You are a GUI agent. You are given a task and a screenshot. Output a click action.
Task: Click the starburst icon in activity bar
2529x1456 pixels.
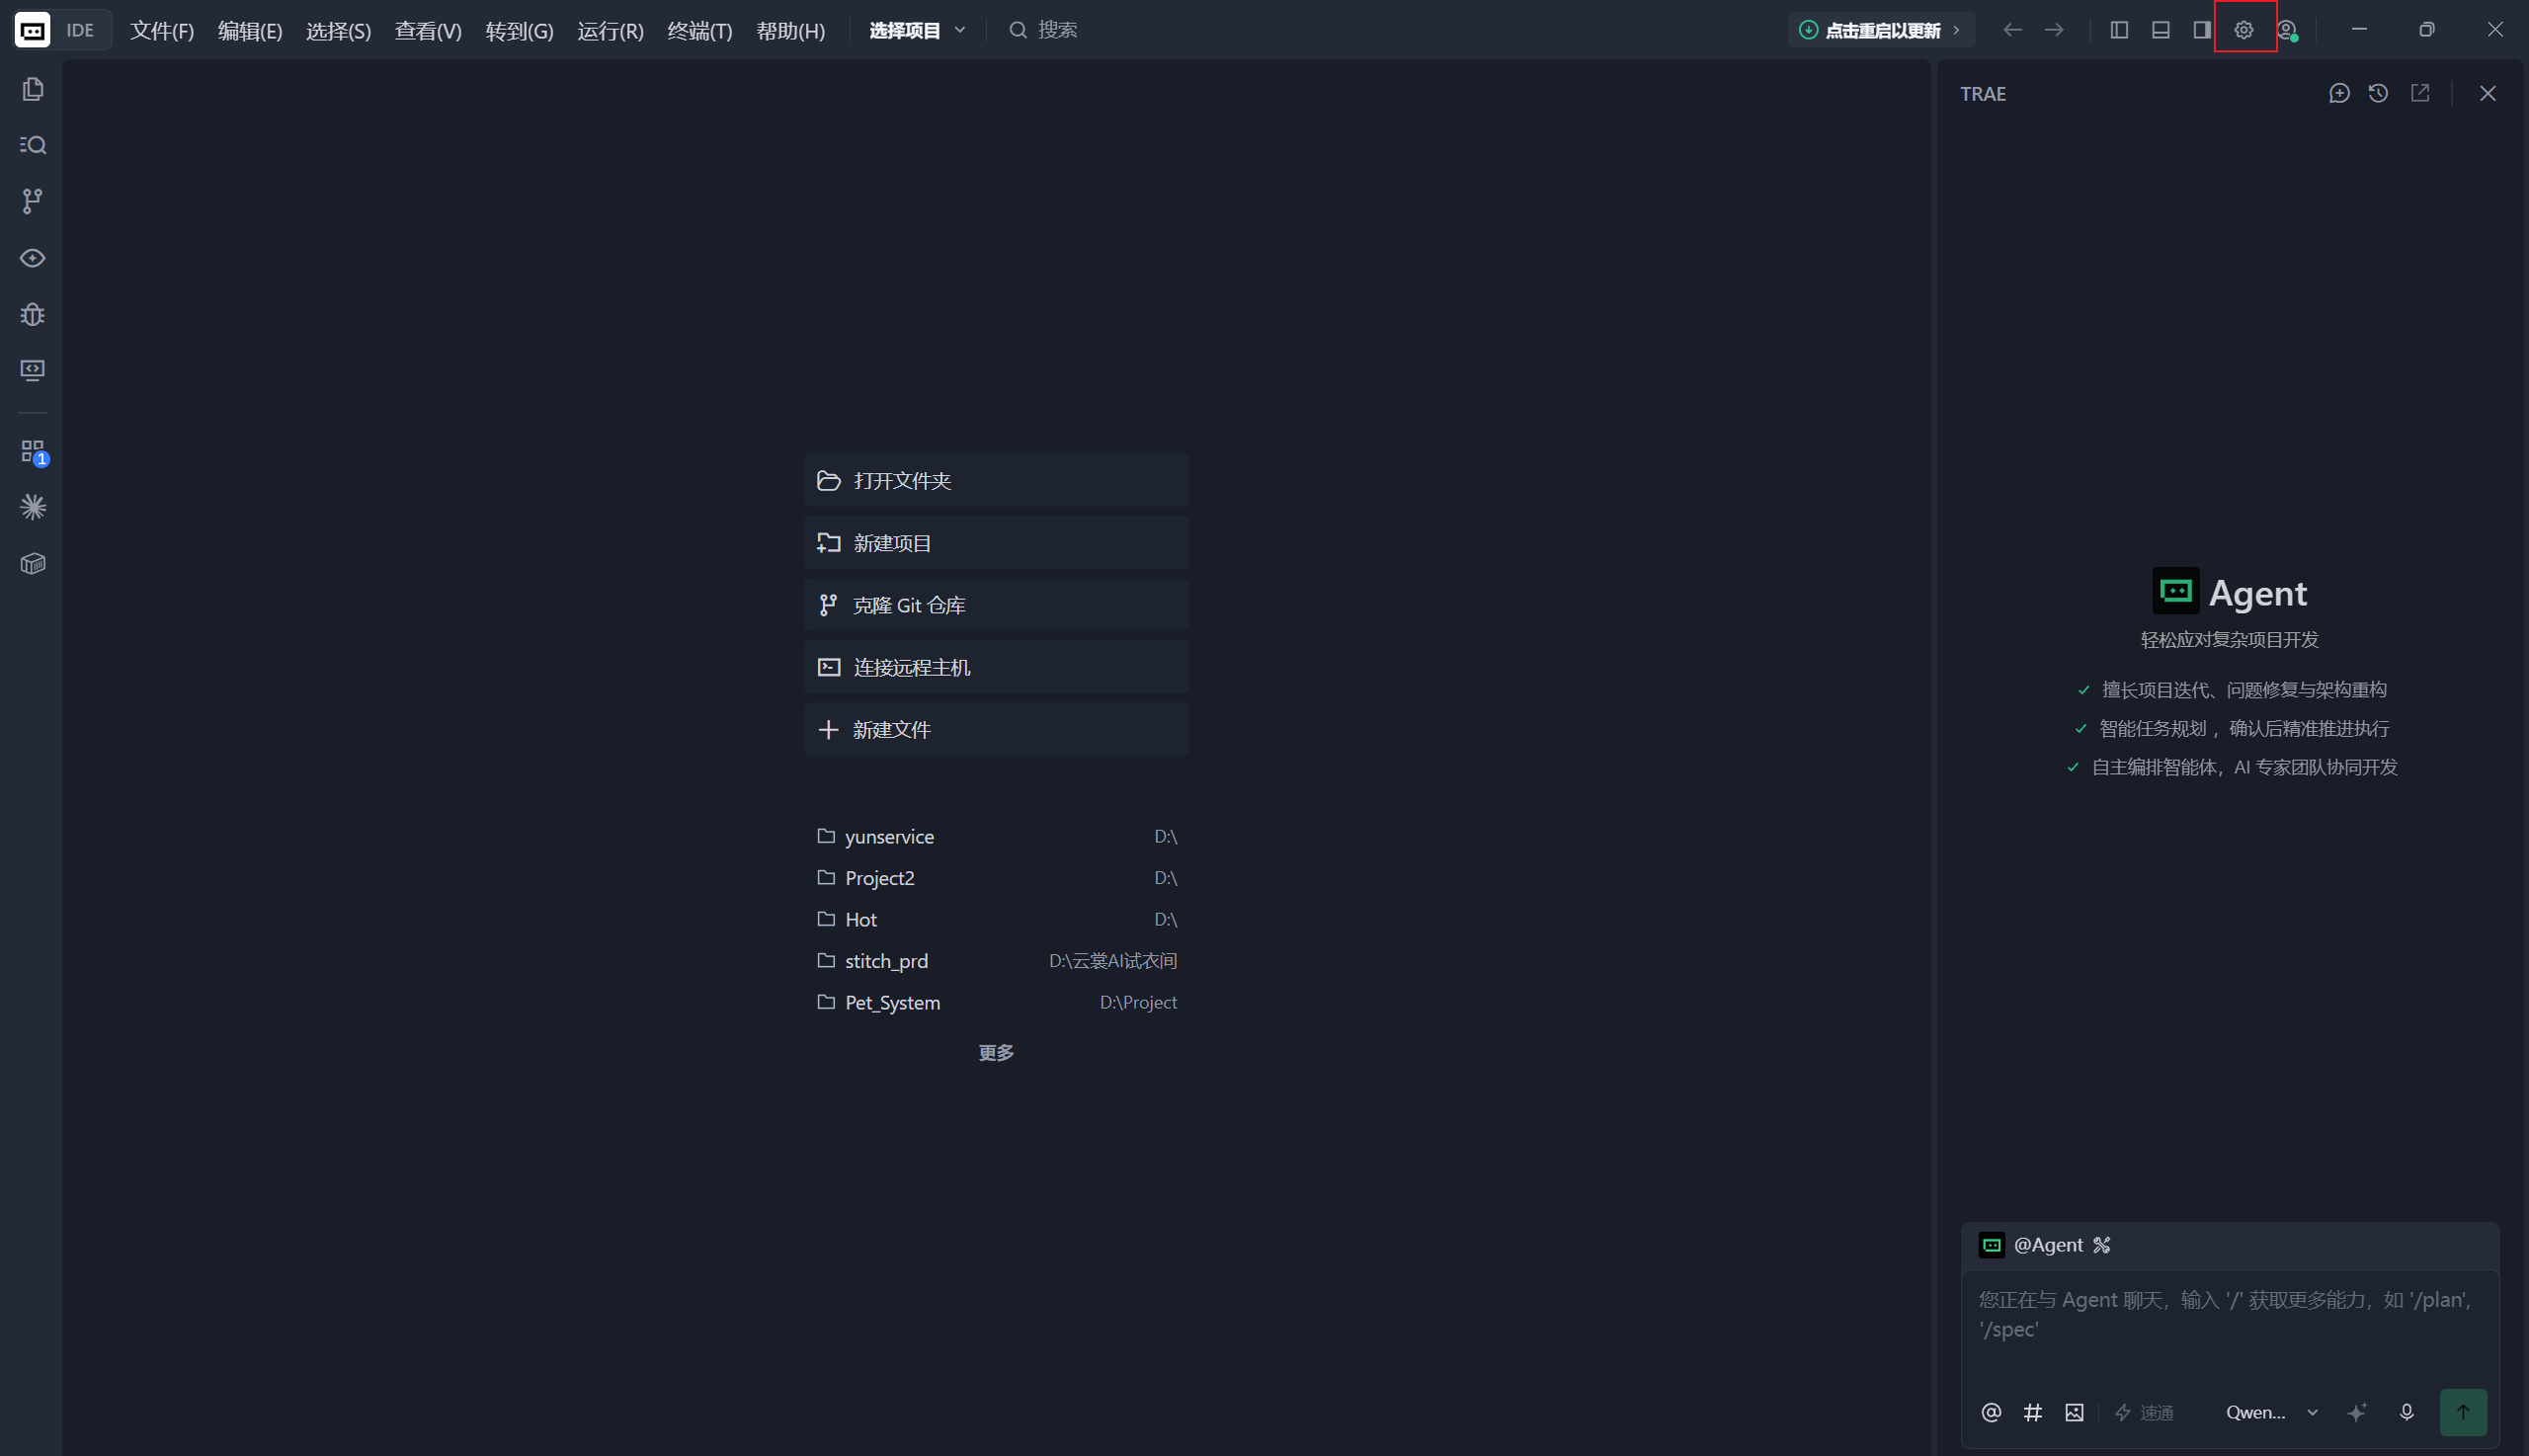[33, 507]
